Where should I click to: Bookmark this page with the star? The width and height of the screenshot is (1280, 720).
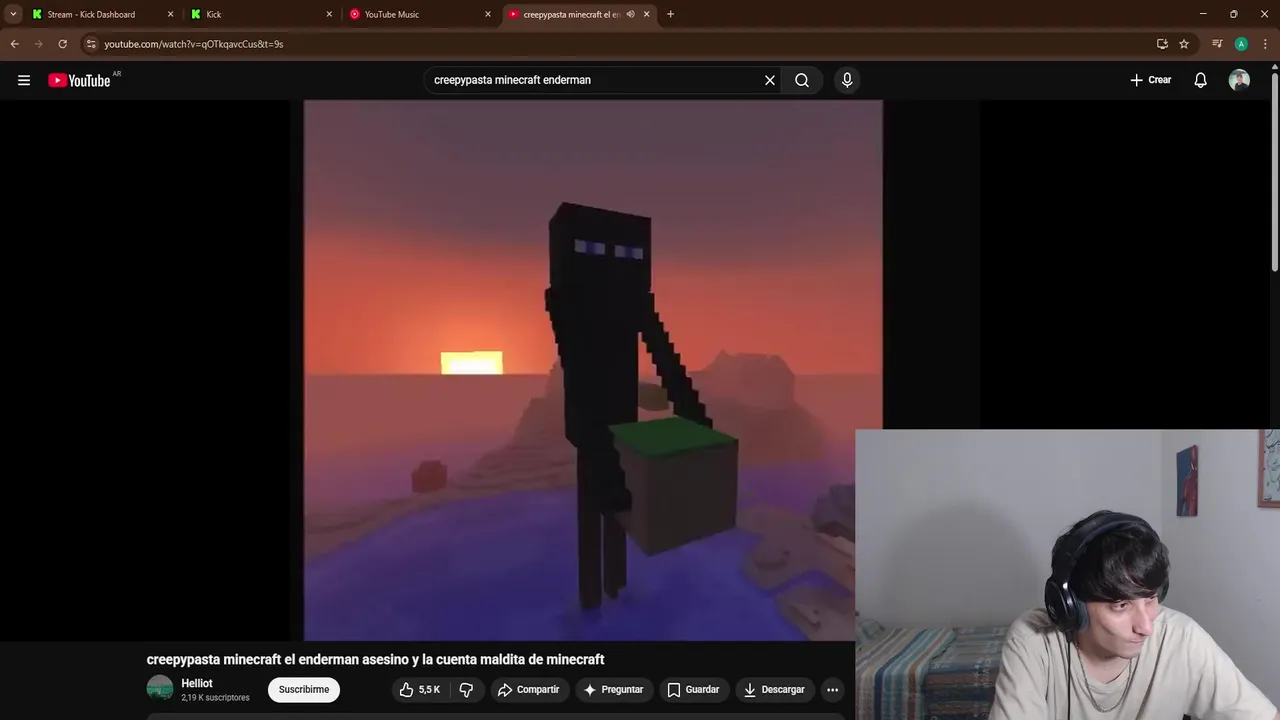tap(1184, 44)
